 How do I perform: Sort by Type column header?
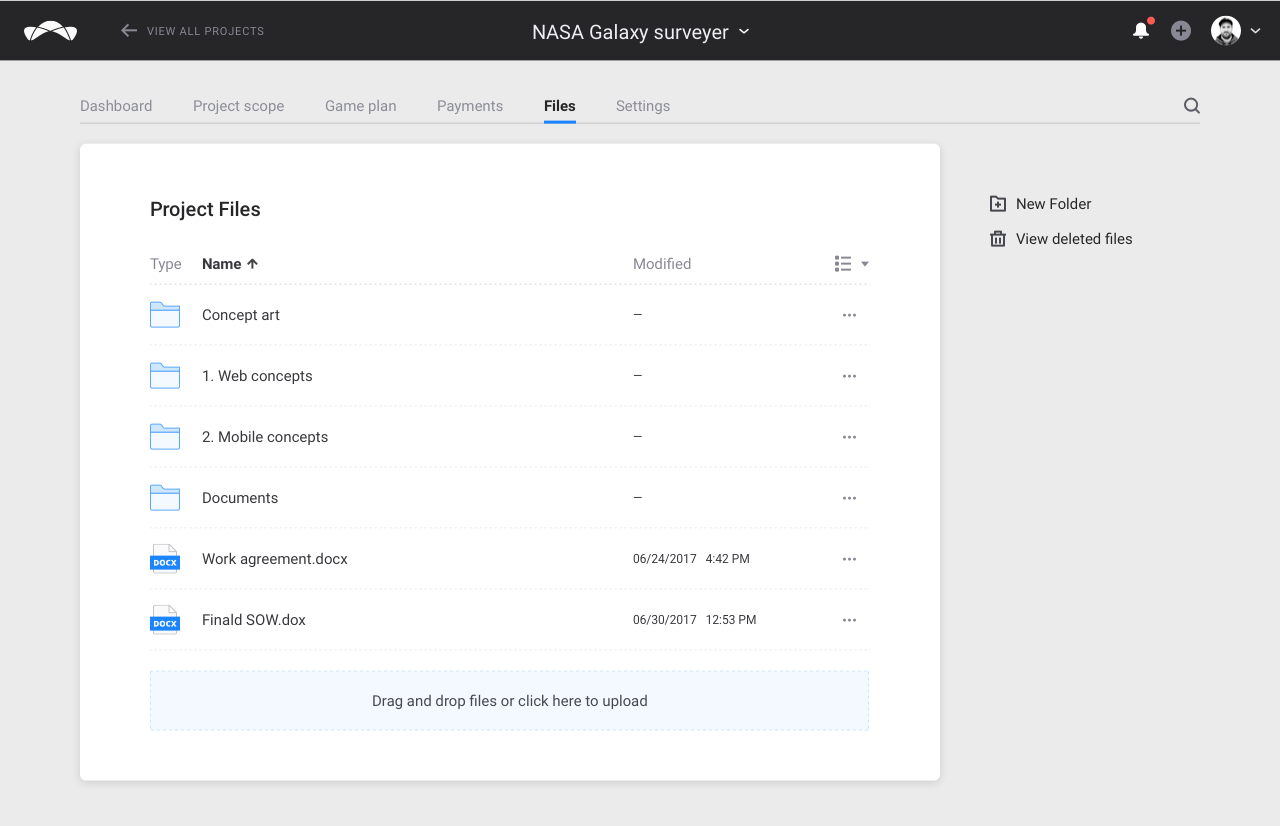[x=166, y=264]
